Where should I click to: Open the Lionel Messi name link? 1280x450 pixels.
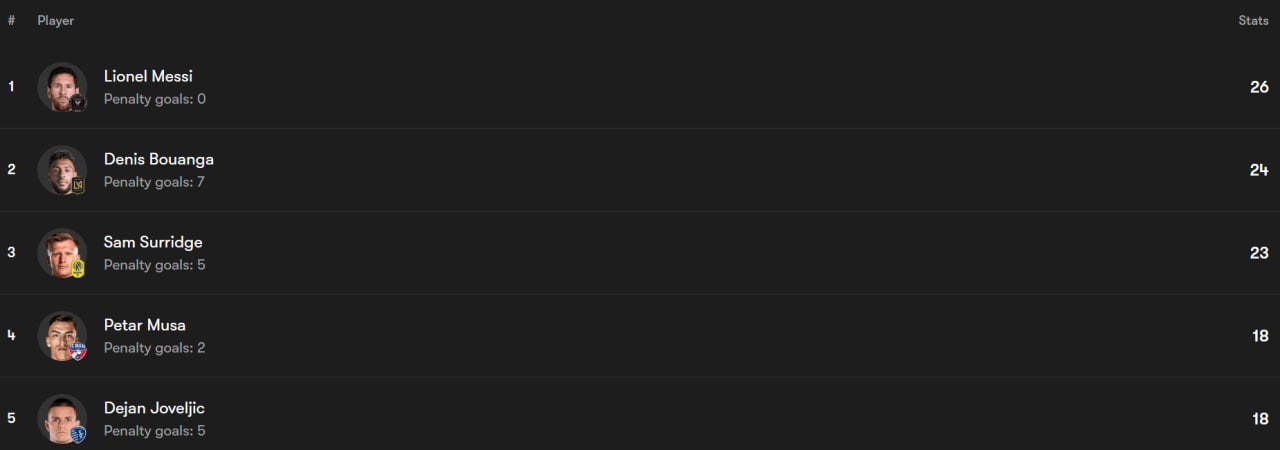pos(148,76)
